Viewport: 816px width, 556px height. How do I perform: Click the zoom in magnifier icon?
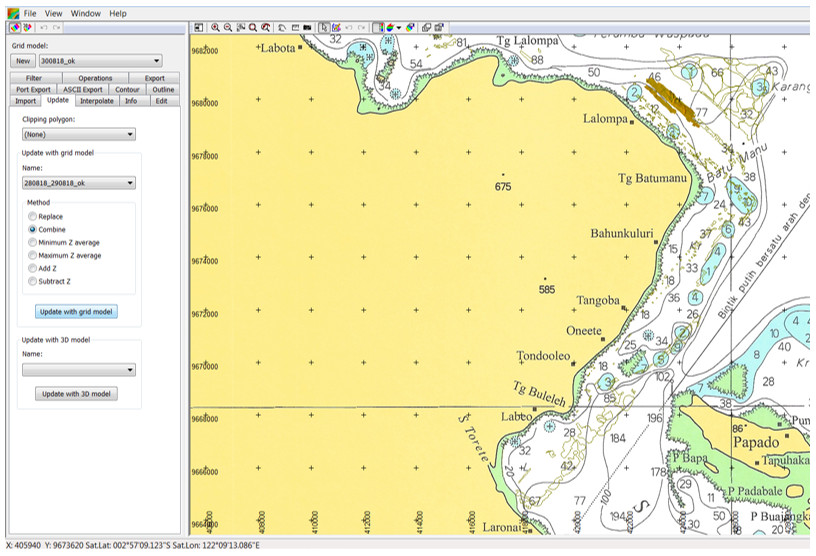coord(215,28)
